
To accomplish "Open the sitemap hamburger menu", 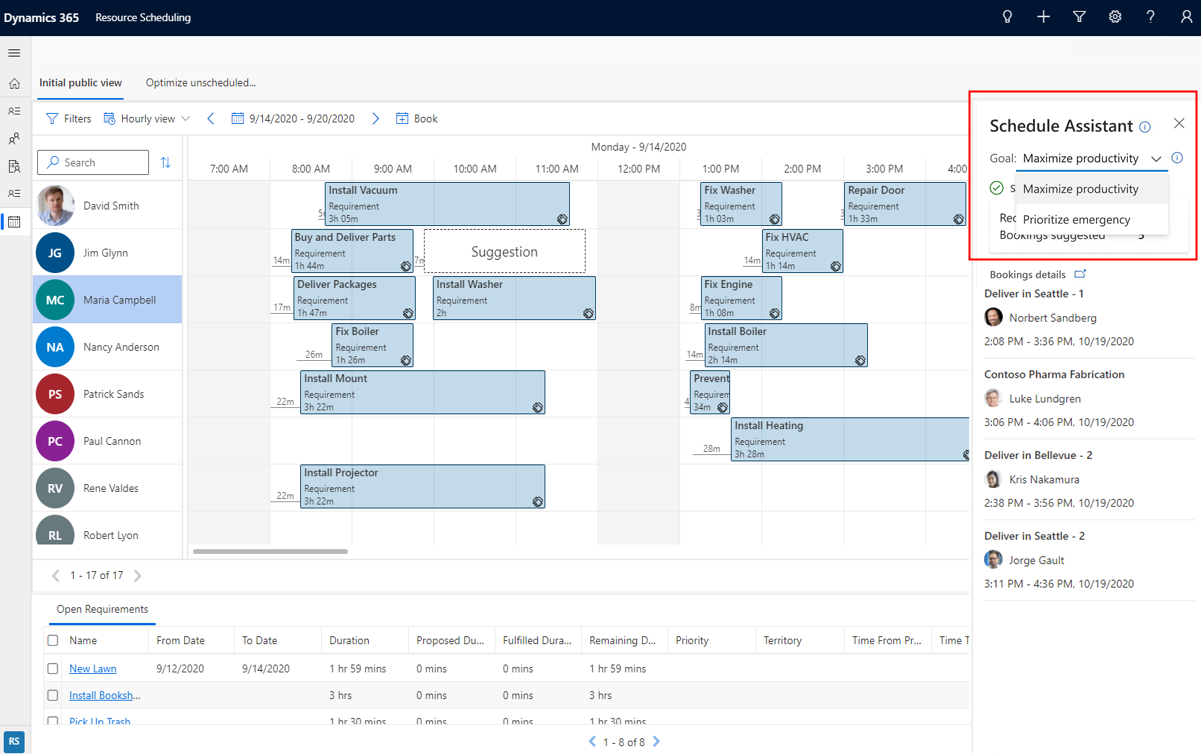I will pos(13,53).
